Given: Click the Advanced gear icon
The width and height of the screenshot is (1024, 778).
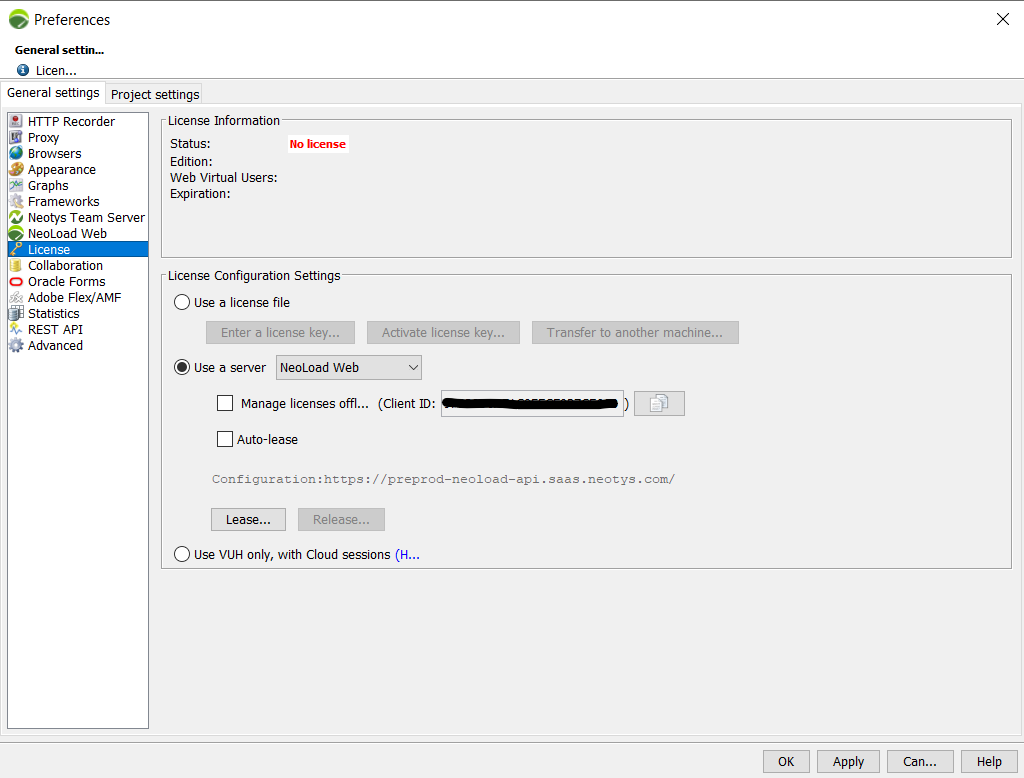Looking at the screenshot, I should point(16,346).
